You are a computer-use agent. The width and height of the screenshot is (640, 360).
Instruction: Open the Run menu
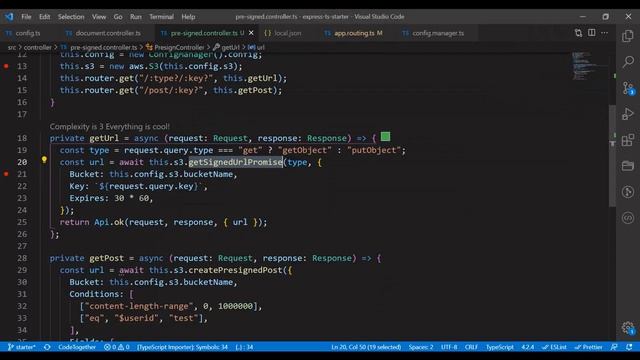136,17
